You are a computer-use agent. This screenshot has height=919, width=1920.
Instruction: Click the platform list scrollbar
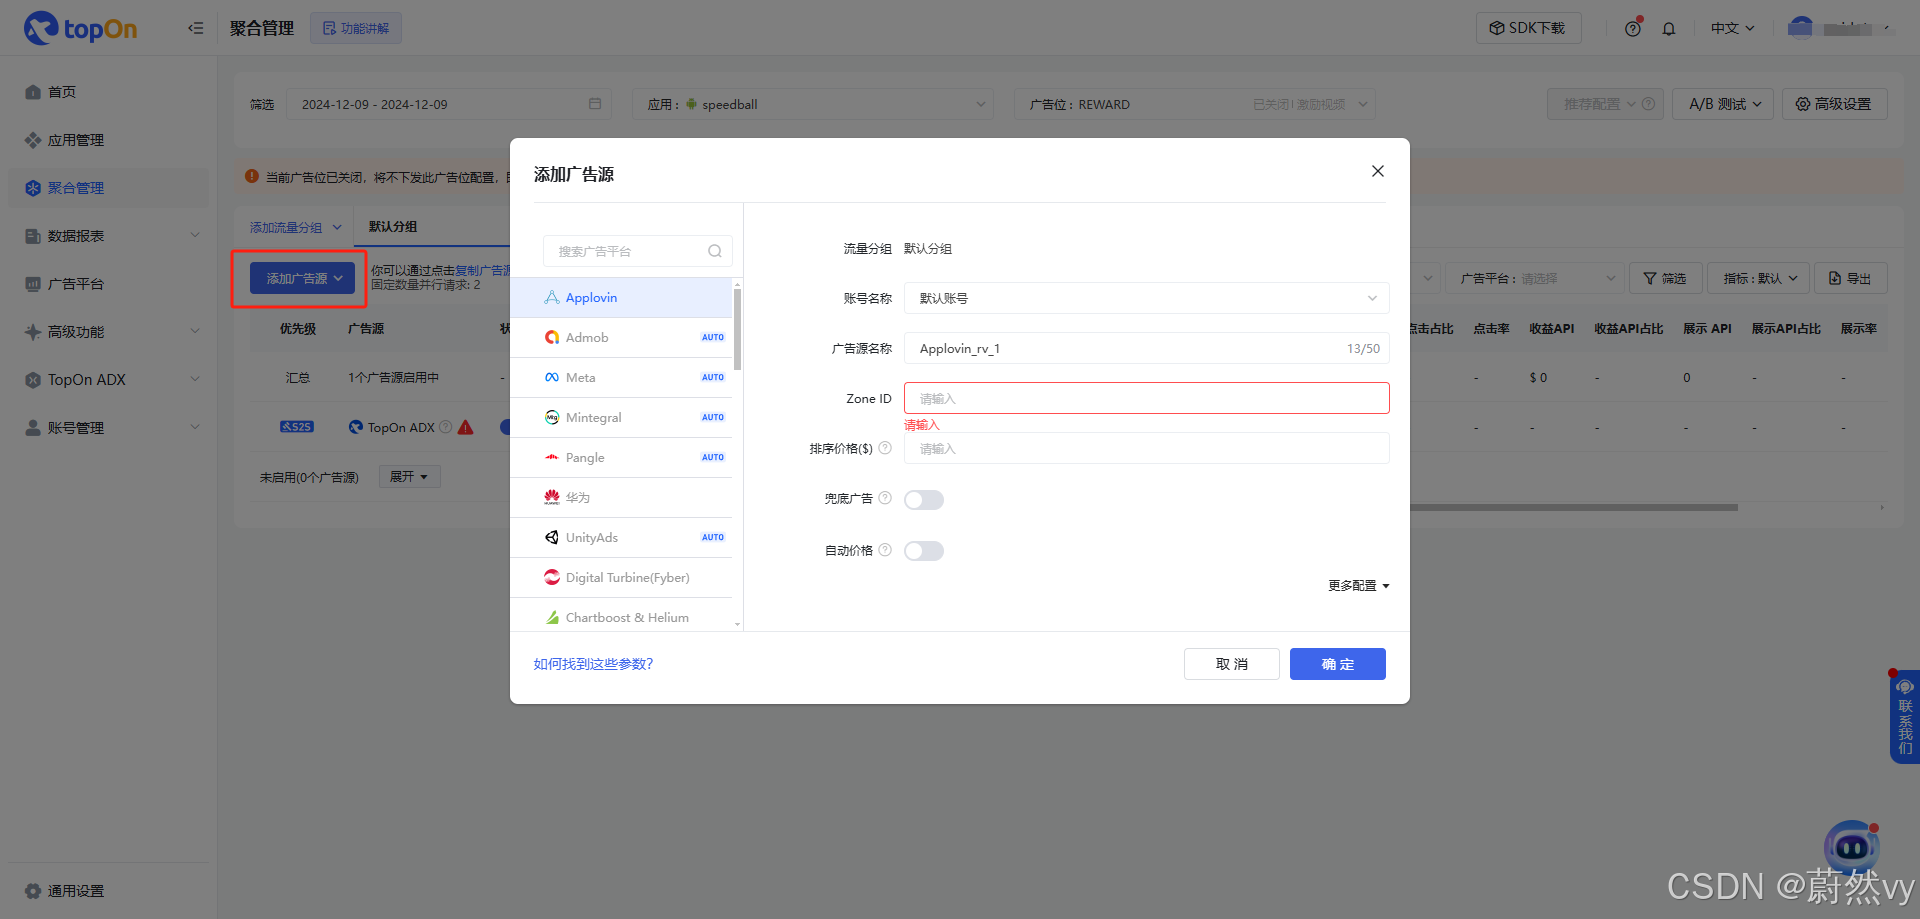pos(737,330)
